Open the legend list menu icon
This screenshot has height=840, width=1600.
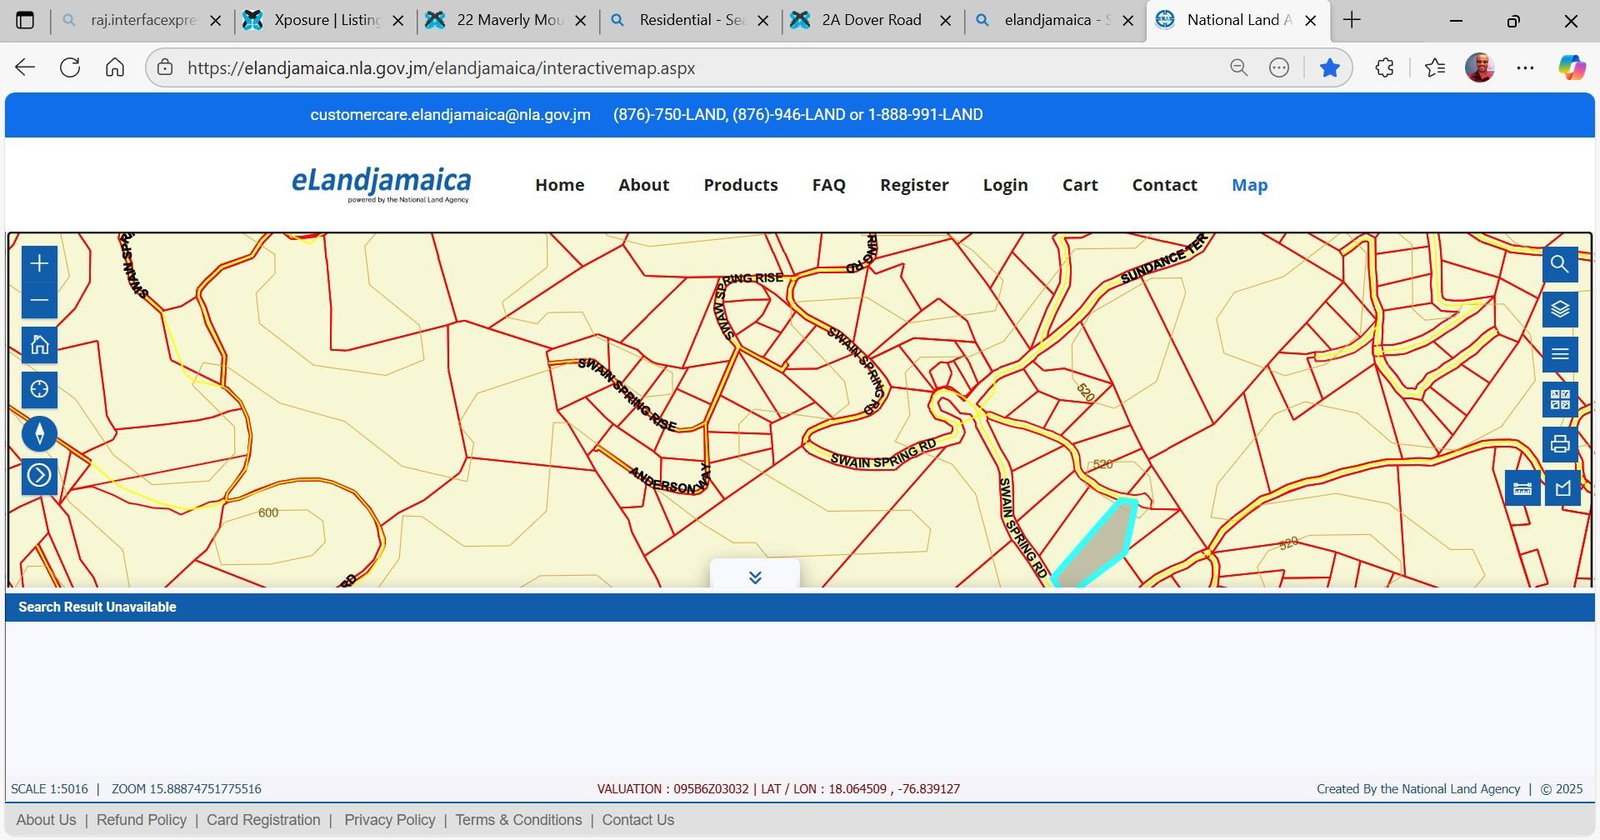pyautogui.click(x=1559, y=355)
